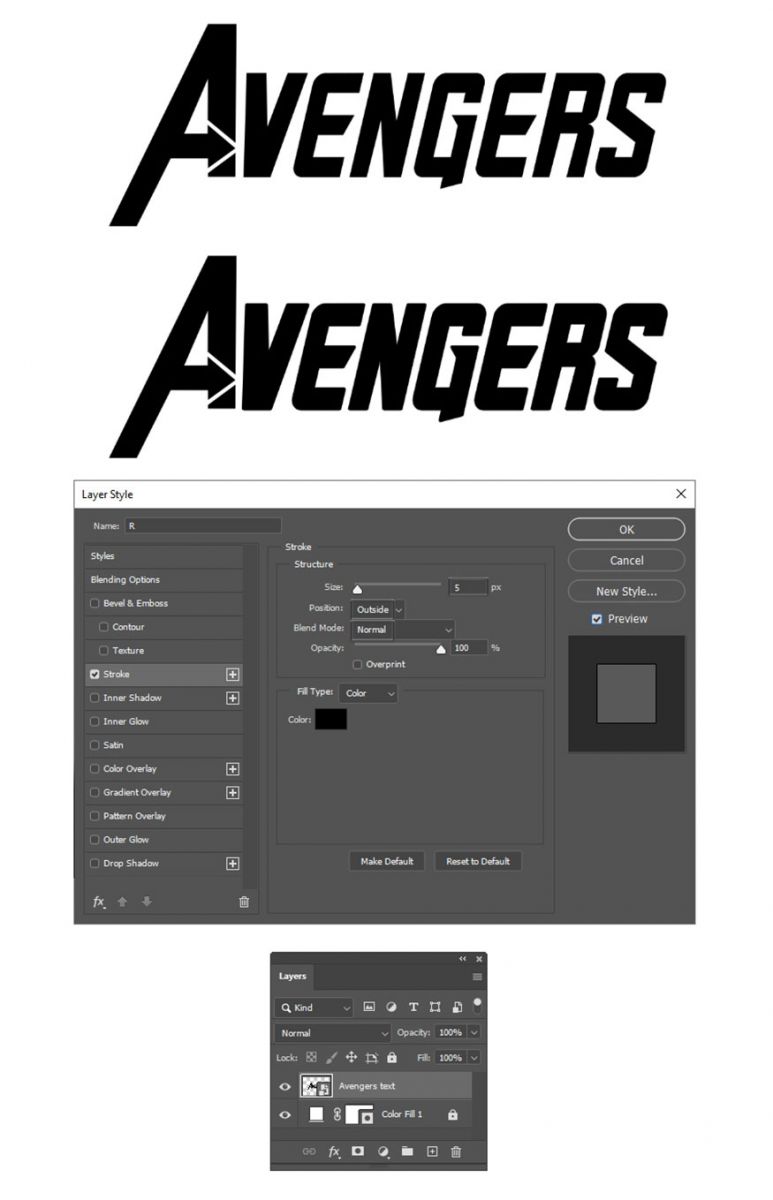773x1200 pixels.
Task: Enable the Satin checkbox
Action: [x=95, y=745]
